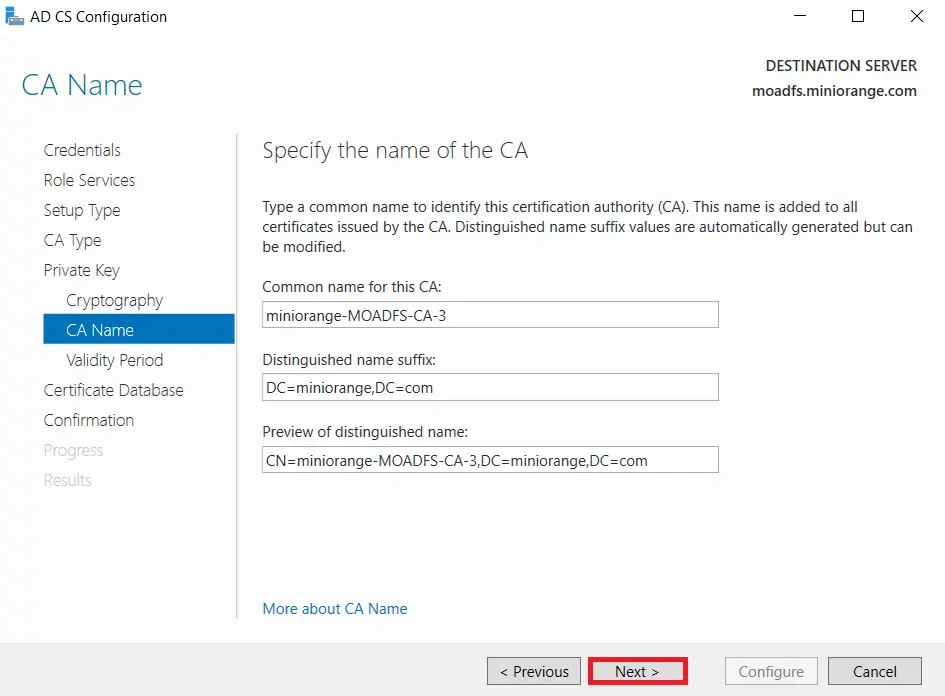Click the Previous button
This screenshot has height=696, width=945.
click(533, 671)
